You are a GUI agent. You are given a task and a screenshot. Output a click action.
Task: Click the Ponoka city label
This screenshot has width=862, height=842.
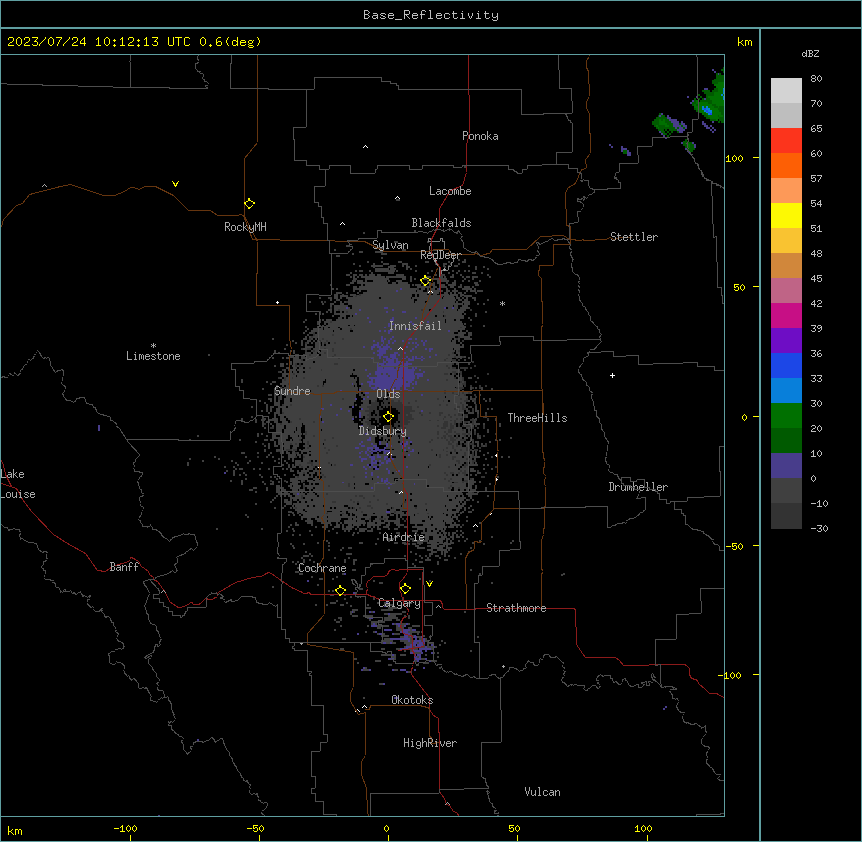click(480, 136)
